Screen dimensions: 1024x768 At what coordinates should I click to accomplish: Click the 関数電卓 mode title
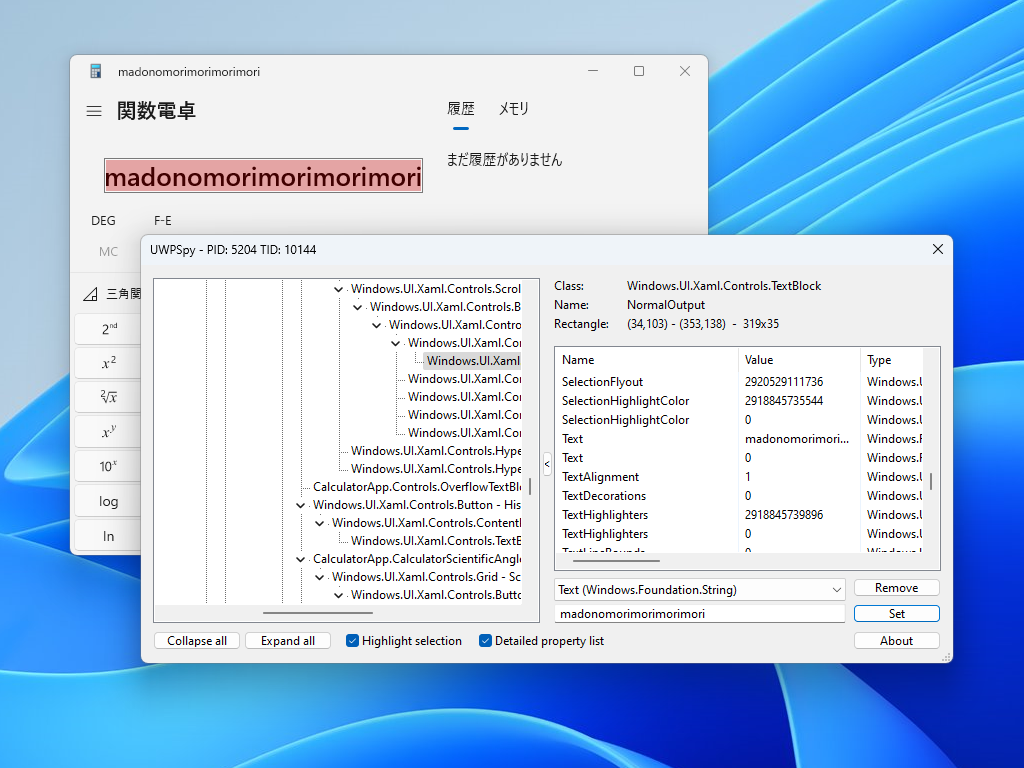(156, 110)
